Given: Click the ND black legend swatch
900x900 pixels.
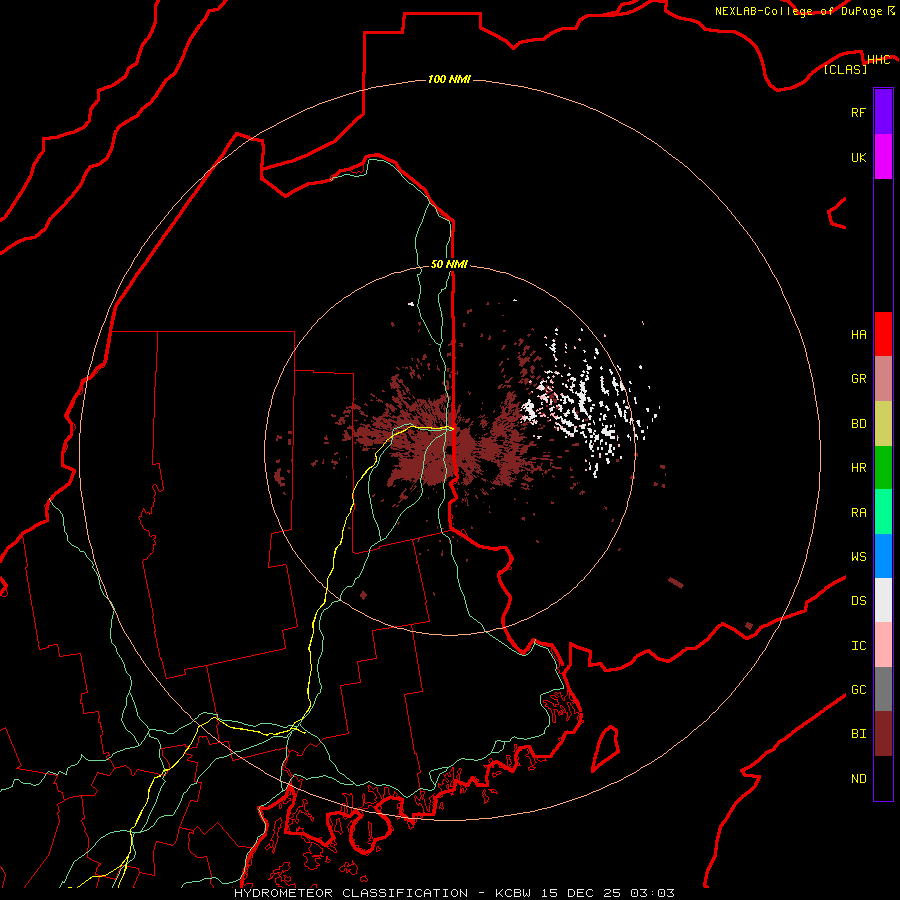Looking at the screenshot, I should pos(883,778).
